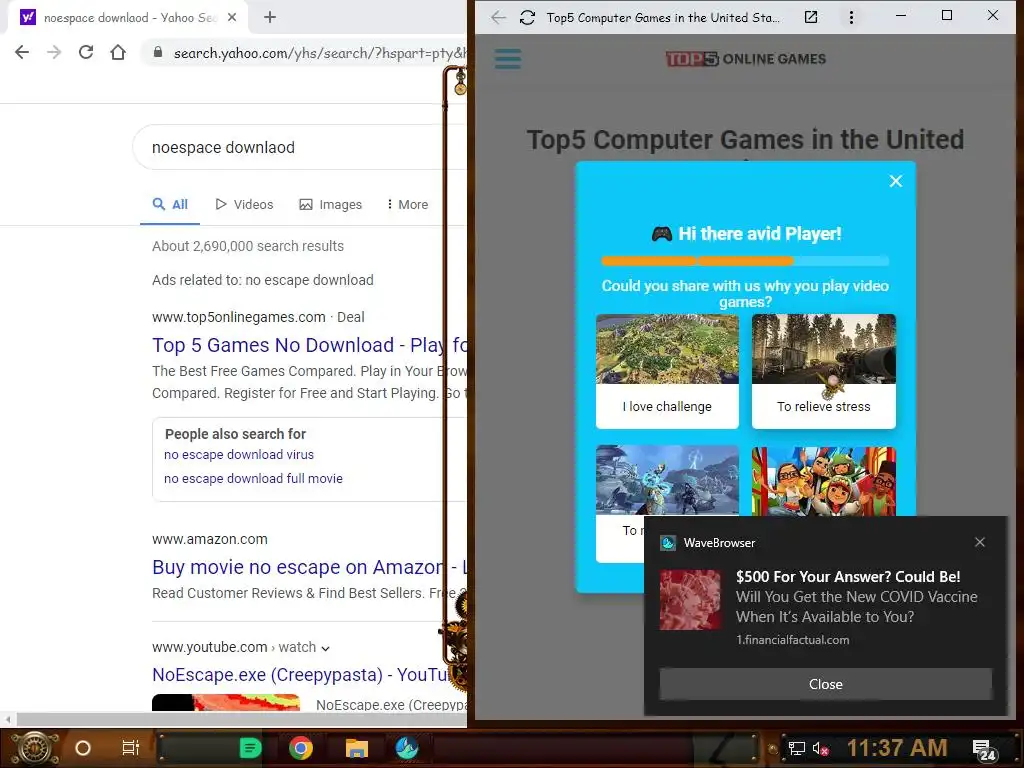
Task: Click the red COVID notification image
Action: [x=690, y=600]
